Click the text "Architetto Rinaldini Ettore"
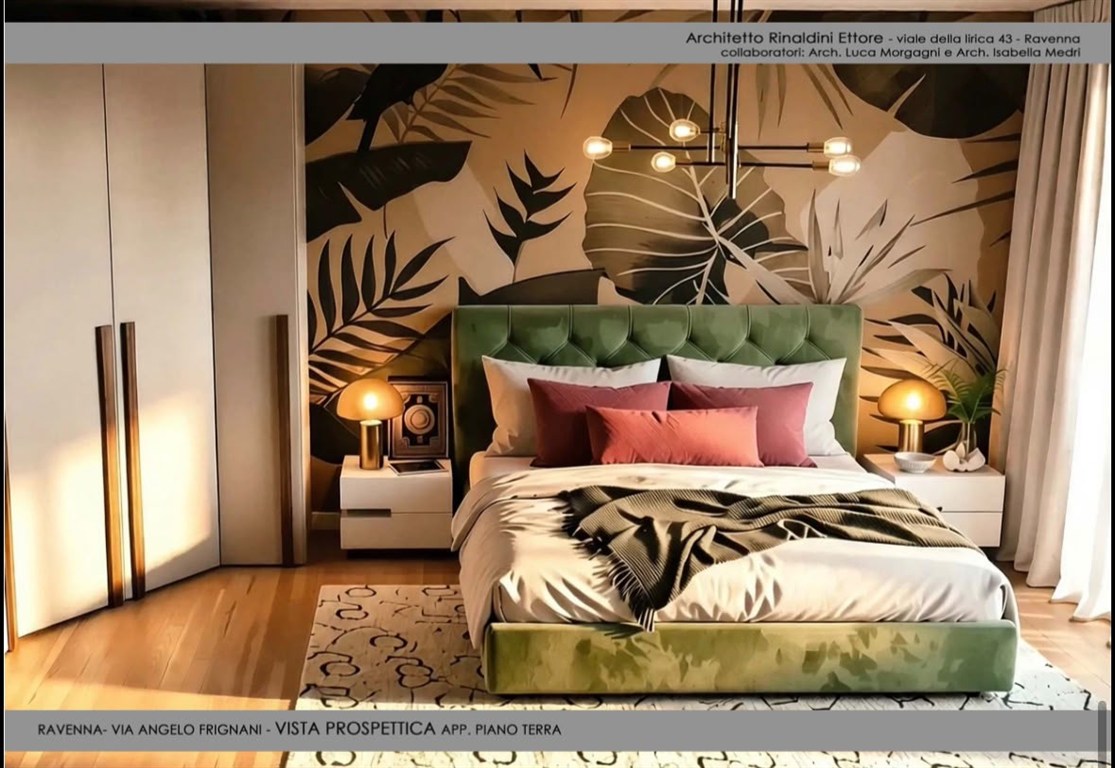1115x768 pixels. (x=784, y=38)
